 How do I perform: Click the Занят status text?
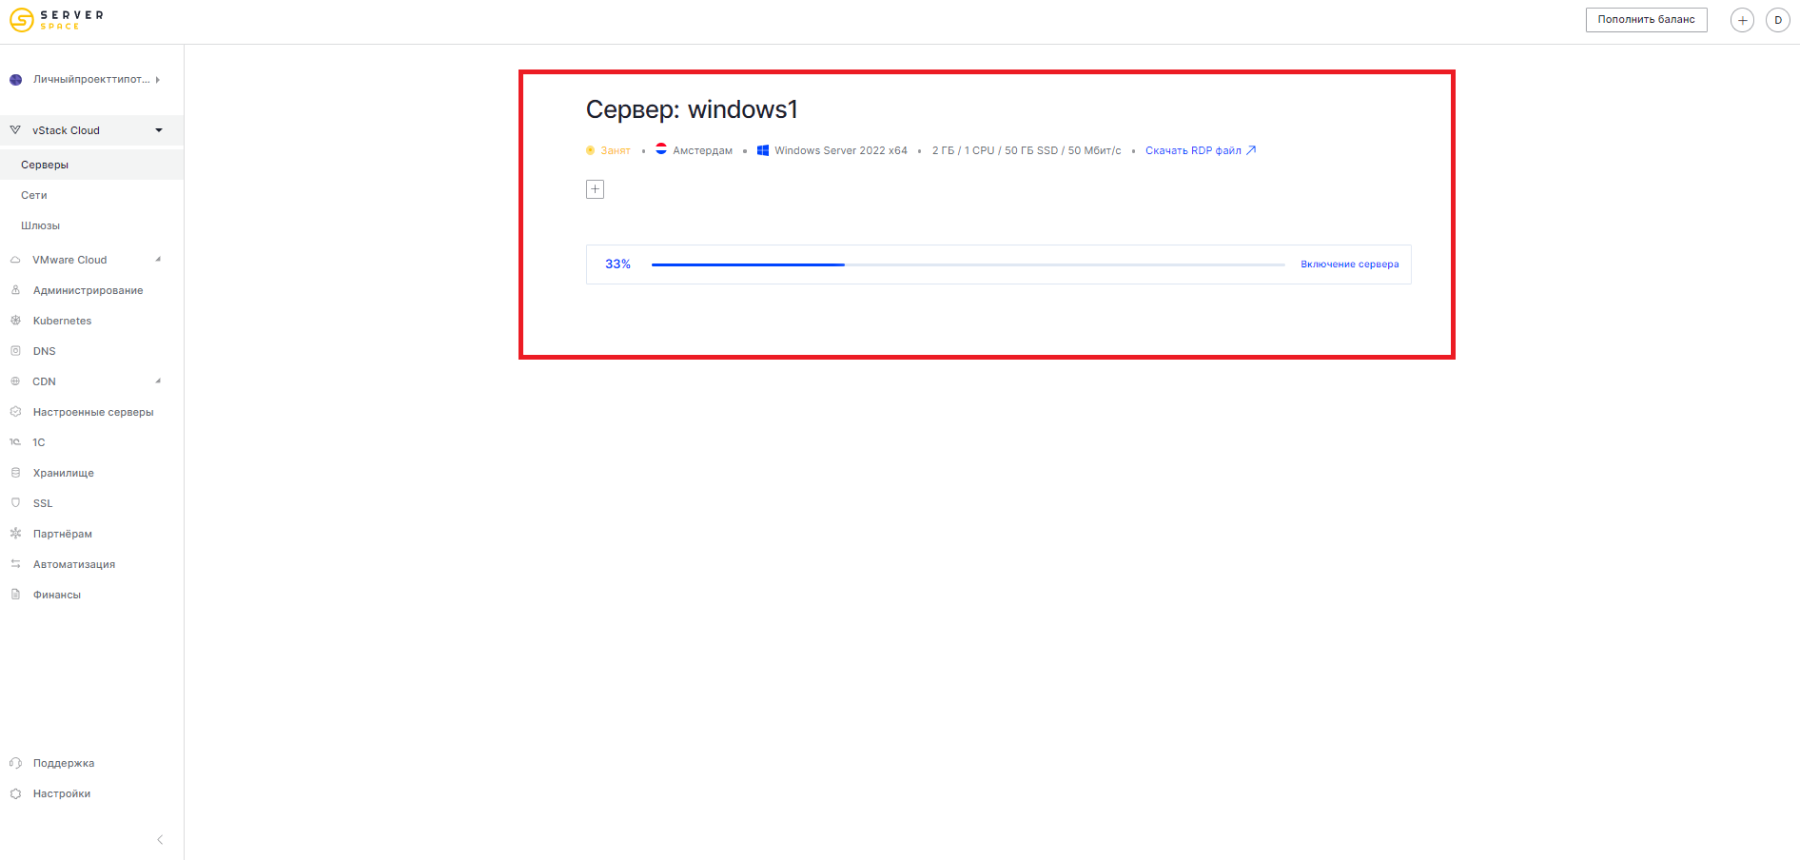[615, 151]
